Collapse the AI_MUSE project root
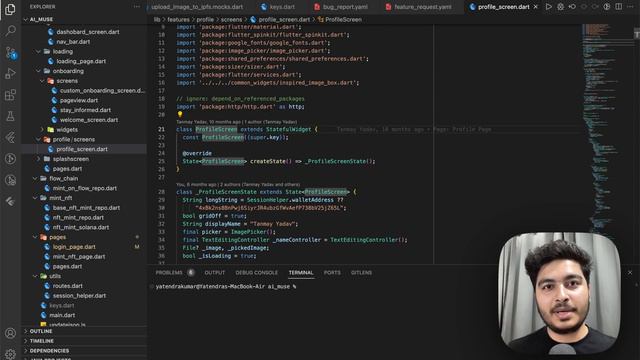640x360 pixels. click(26, 19)
